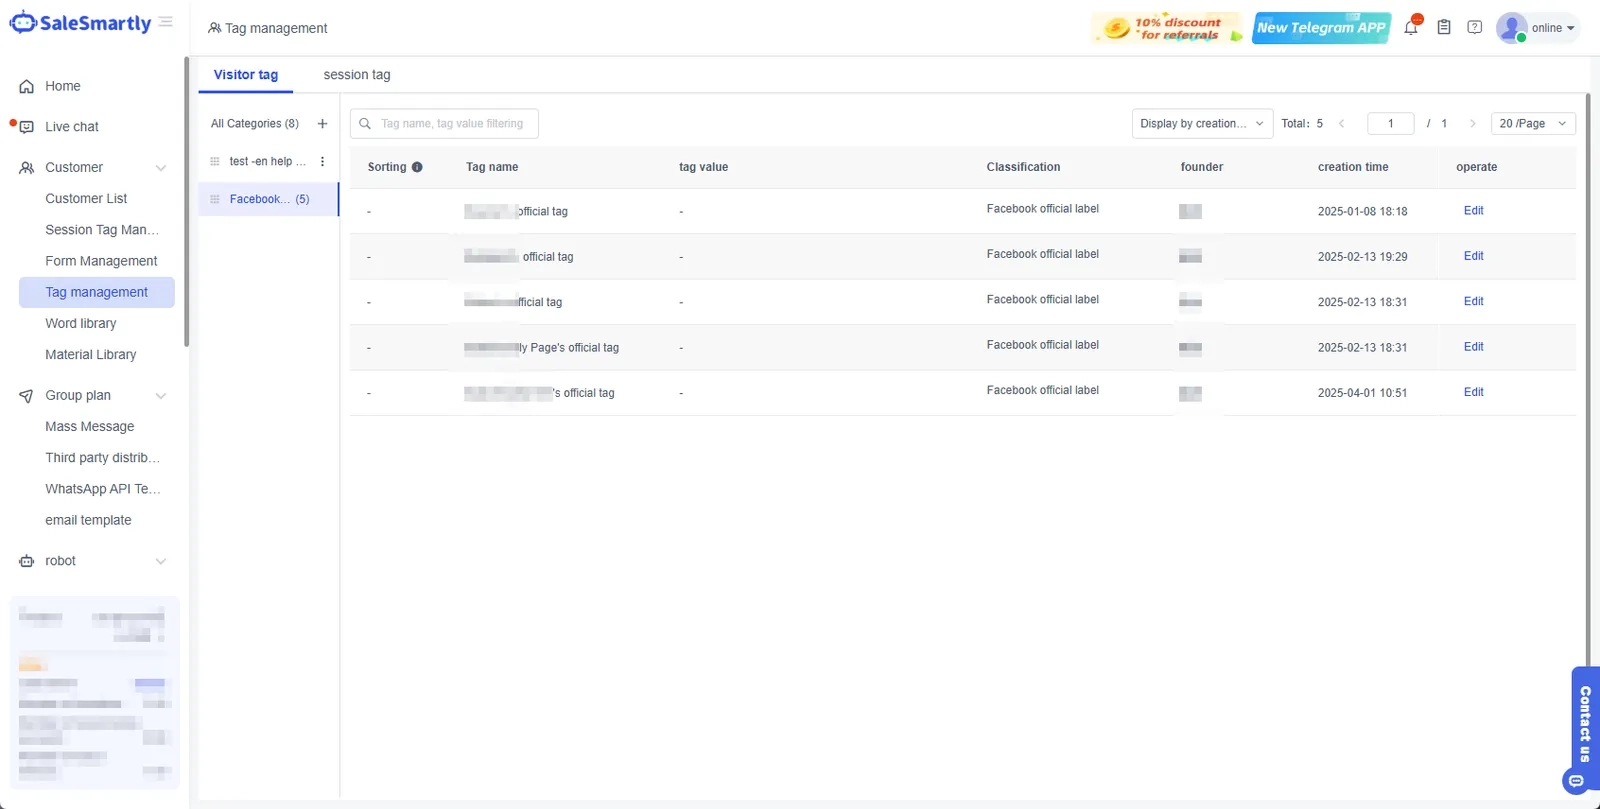Click the Live chat icon in sidebar
This screenshot has width=1600, height=809.
[27, 127]
